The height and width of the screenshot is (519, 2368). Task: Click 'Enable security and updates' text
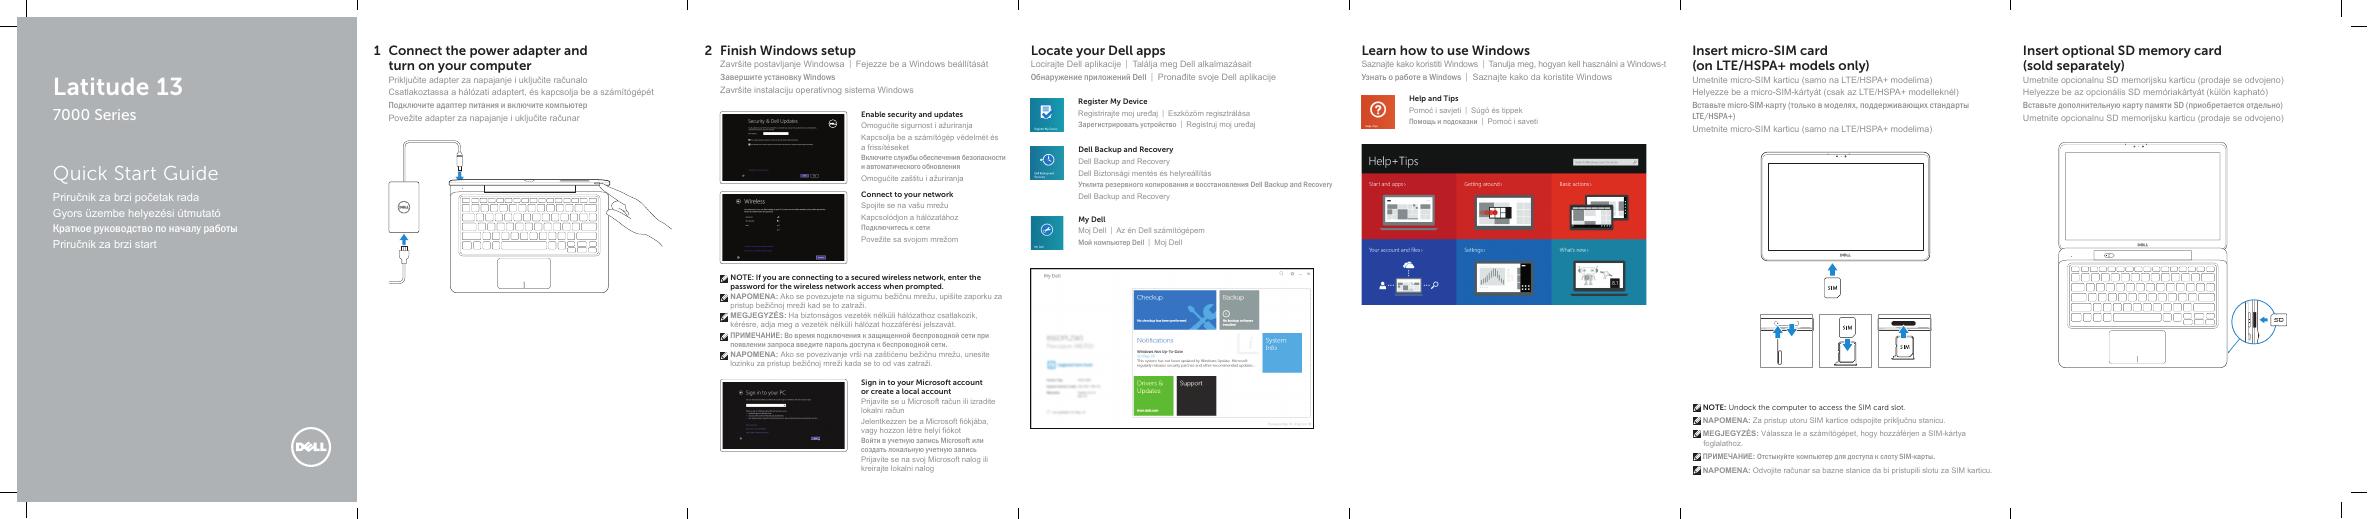(x=912, y=114)
